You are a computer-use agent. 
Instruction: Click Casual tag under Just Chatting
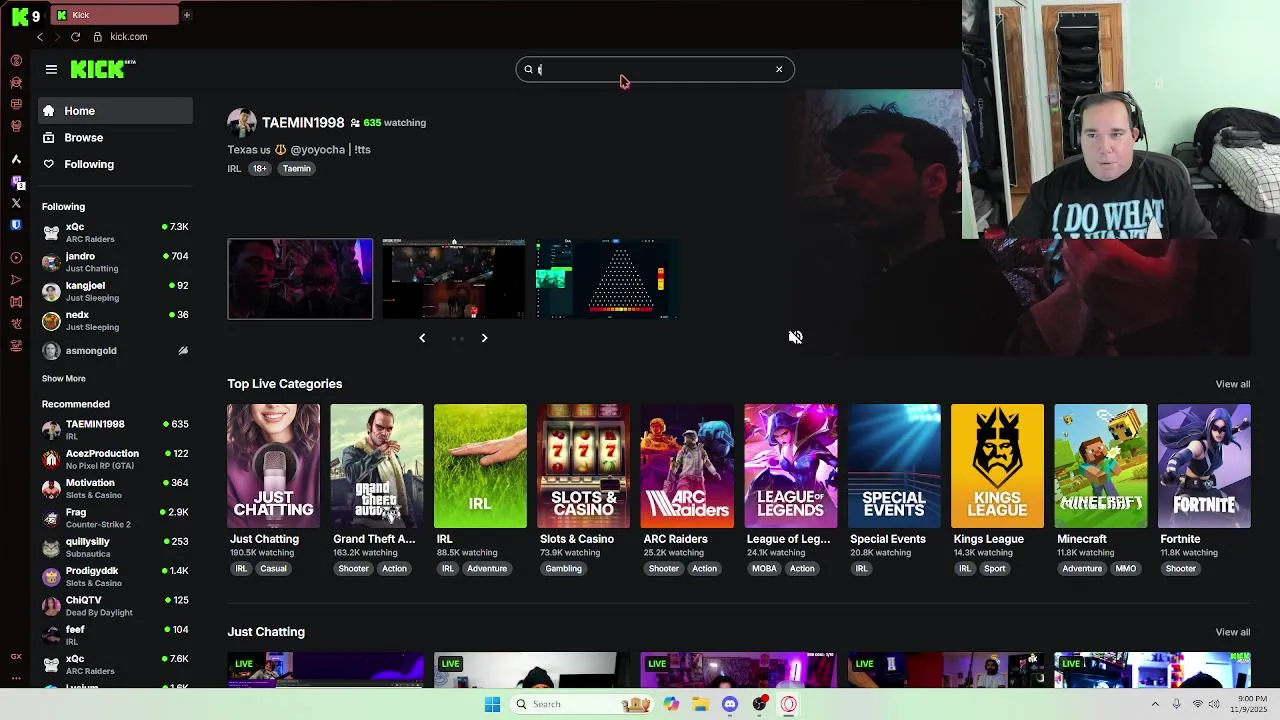point(273,569)
